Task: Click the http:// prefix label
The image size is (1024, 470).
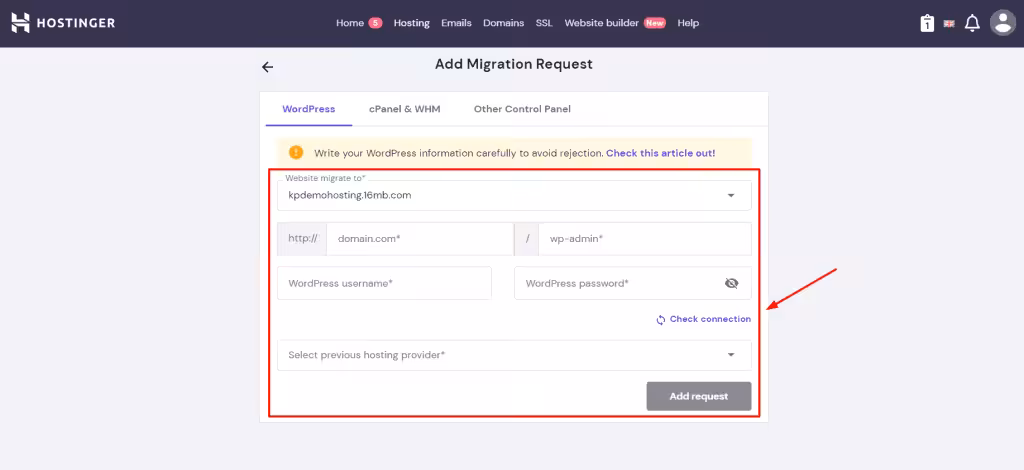Action: click(x=302, y=239)
